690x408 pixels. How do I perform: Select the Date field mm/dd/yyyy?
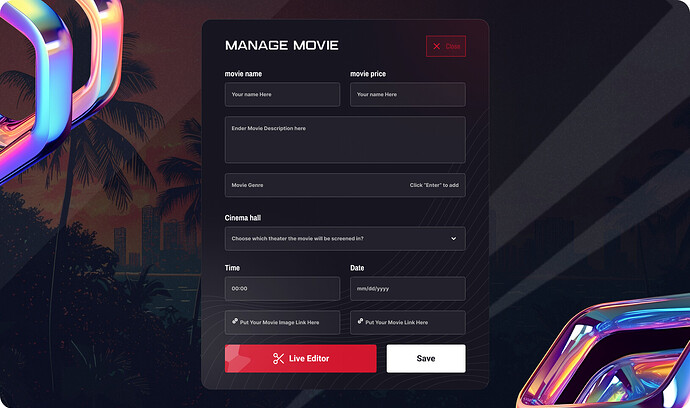407,289
